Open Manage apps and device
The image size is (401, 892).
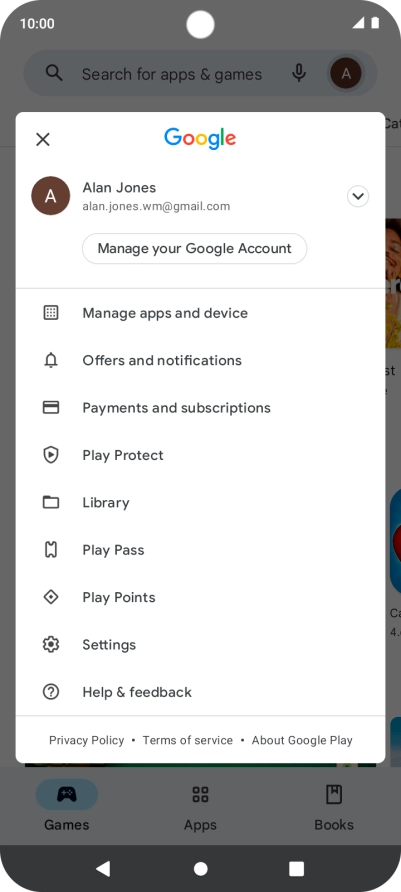click(x=200, y=313)
